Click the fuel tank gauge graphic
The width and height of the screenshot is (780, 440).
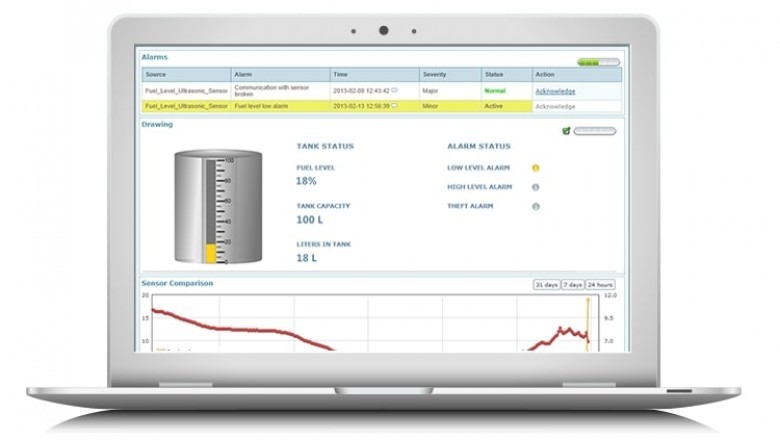coord(218,207)
